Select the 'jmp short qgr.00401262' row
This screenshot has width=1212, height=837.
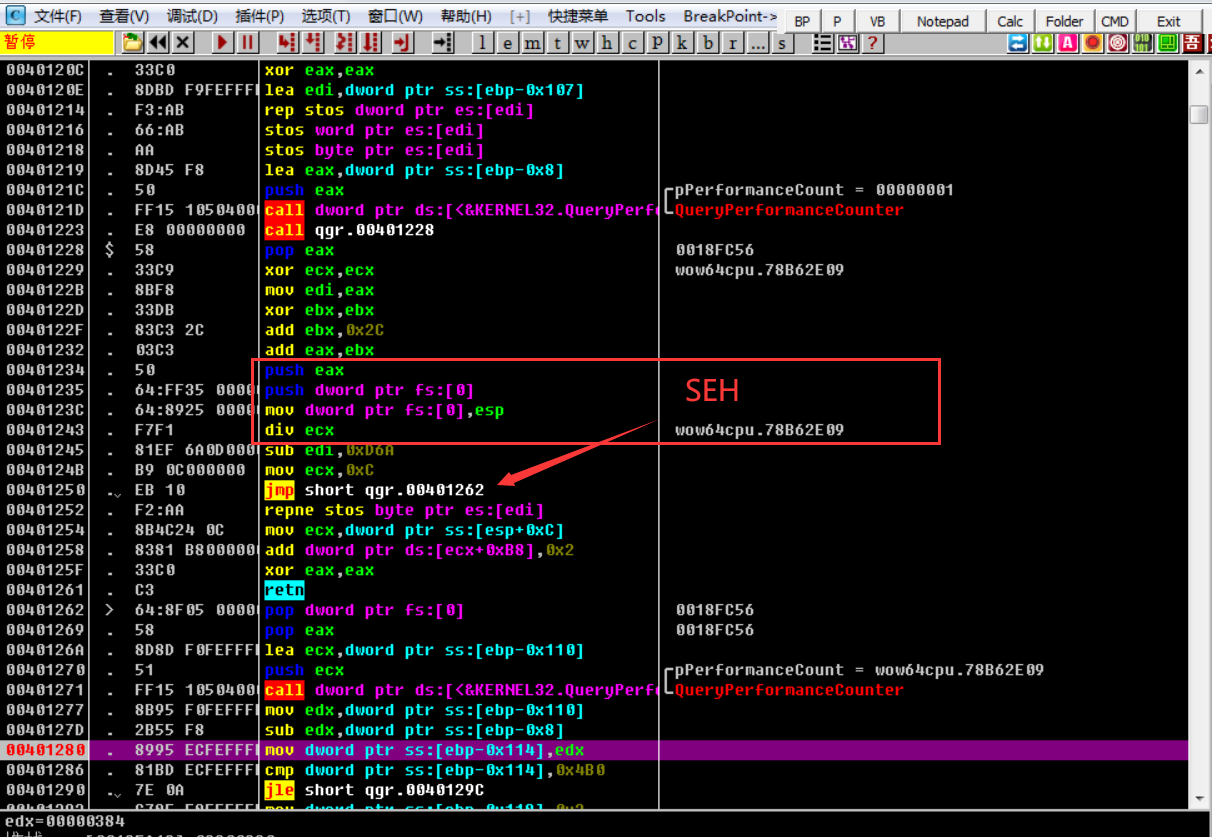(596, 490)
